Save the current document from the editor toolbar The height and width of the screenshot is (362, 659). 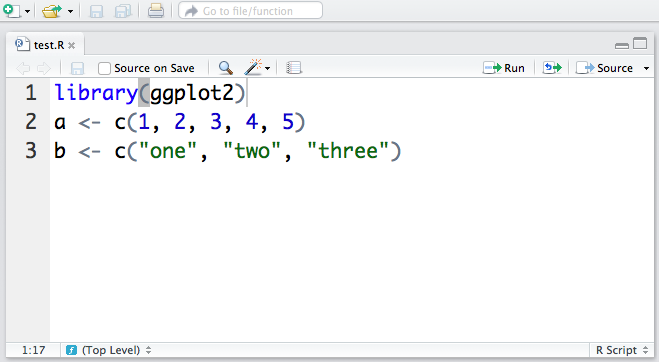[77, 68]
